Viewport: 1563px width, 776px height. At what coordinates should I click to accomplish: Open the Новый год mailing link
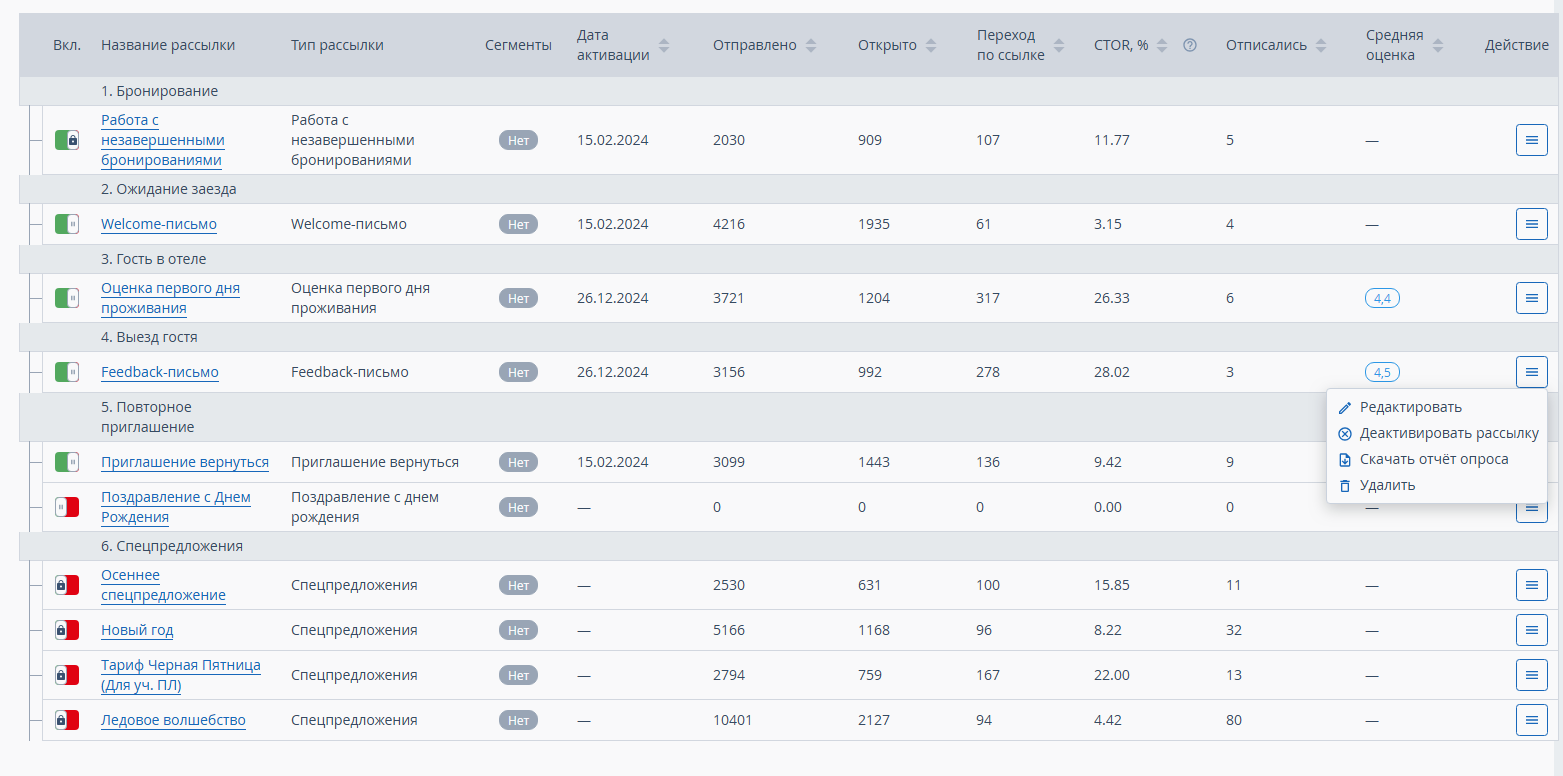[x=137, y=630]
